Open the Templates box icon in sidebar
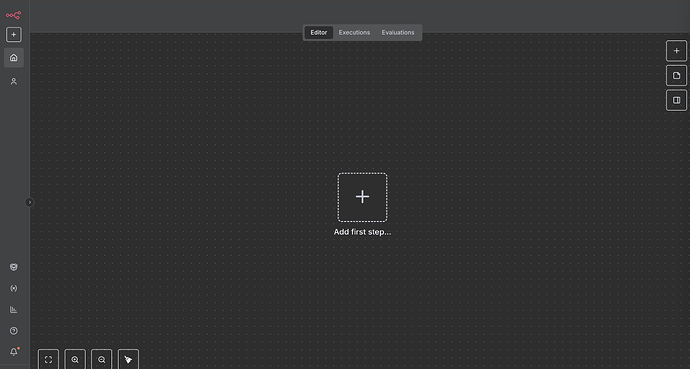The image size is (690, 369). point(14,267)
